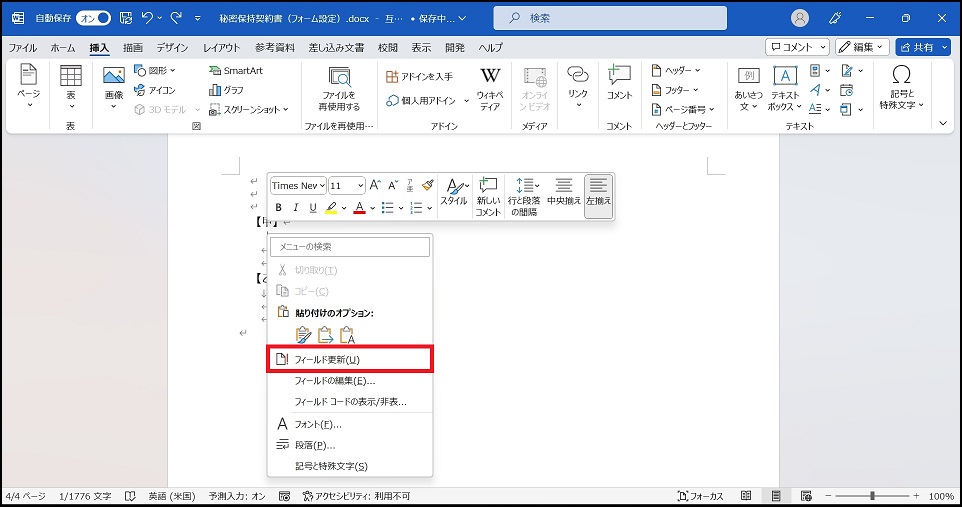Toggle underline in mini toolbar
Screen dimensions: 962x507
[313, 208]
